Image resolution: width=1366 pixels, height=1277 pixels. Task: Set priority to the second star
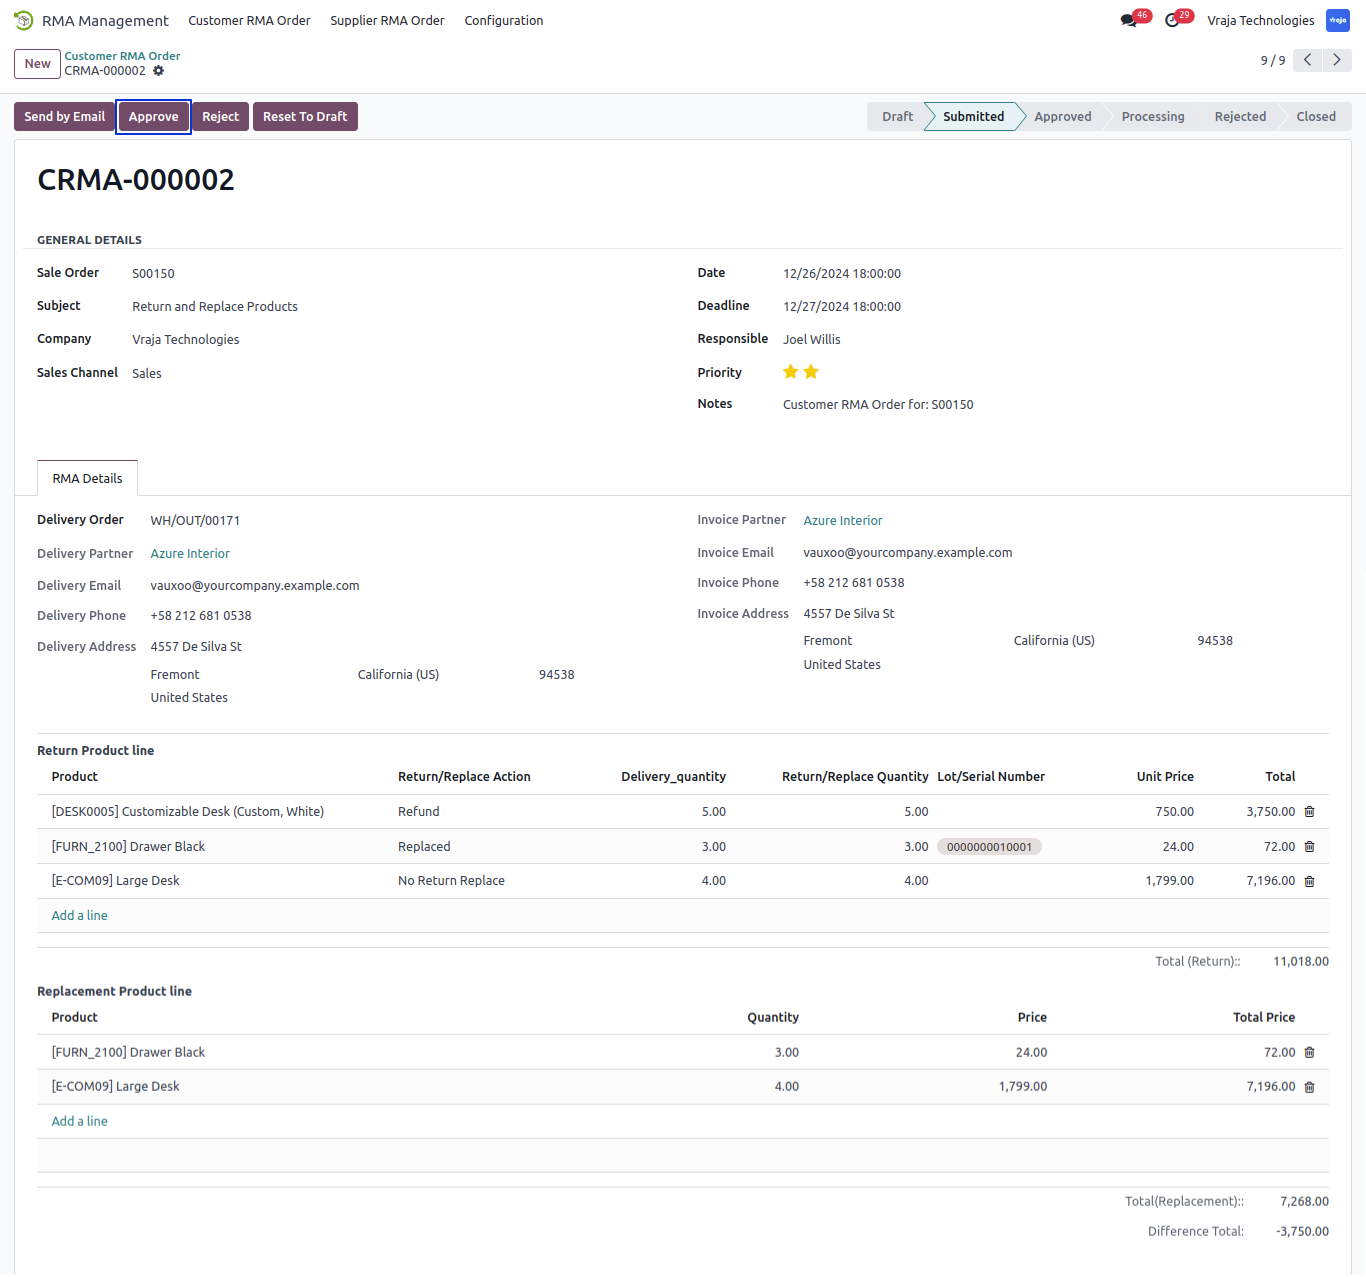pos(811,372)
